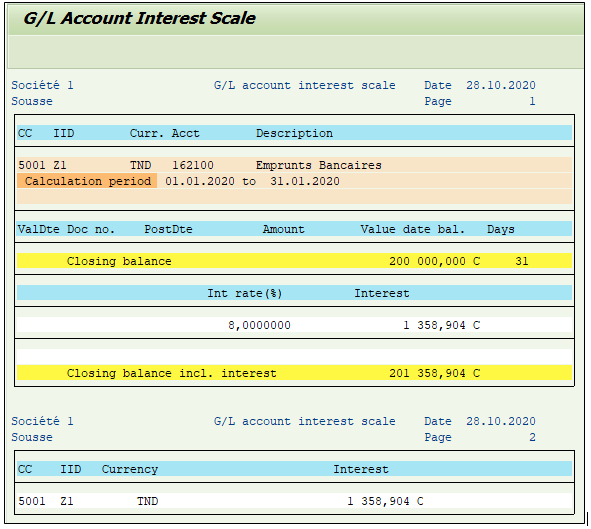591x529 pixels.
Task: Select period end date 31.01.2020
Action: 305,181
